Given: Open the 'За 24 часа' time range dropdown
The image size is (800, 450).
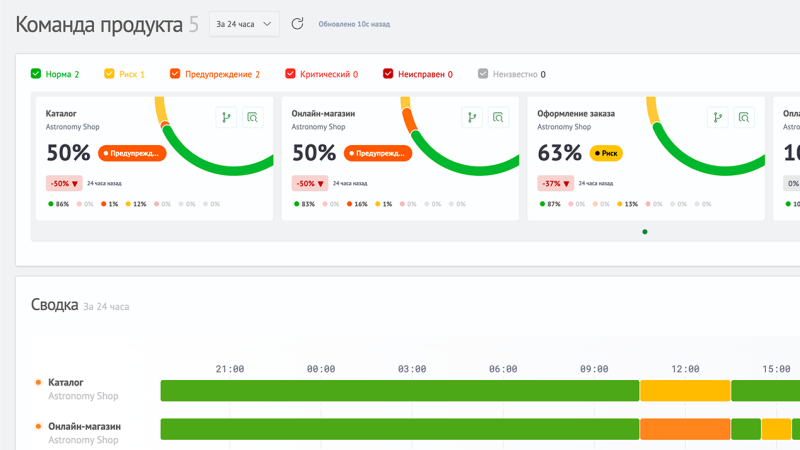Looking at the screenshot, I should click(244, 24).
